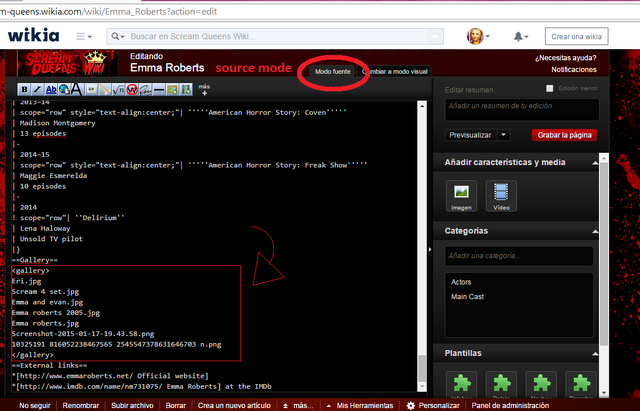
Task: Insert math formula square root icon
Action: click(x=118, y=89)
